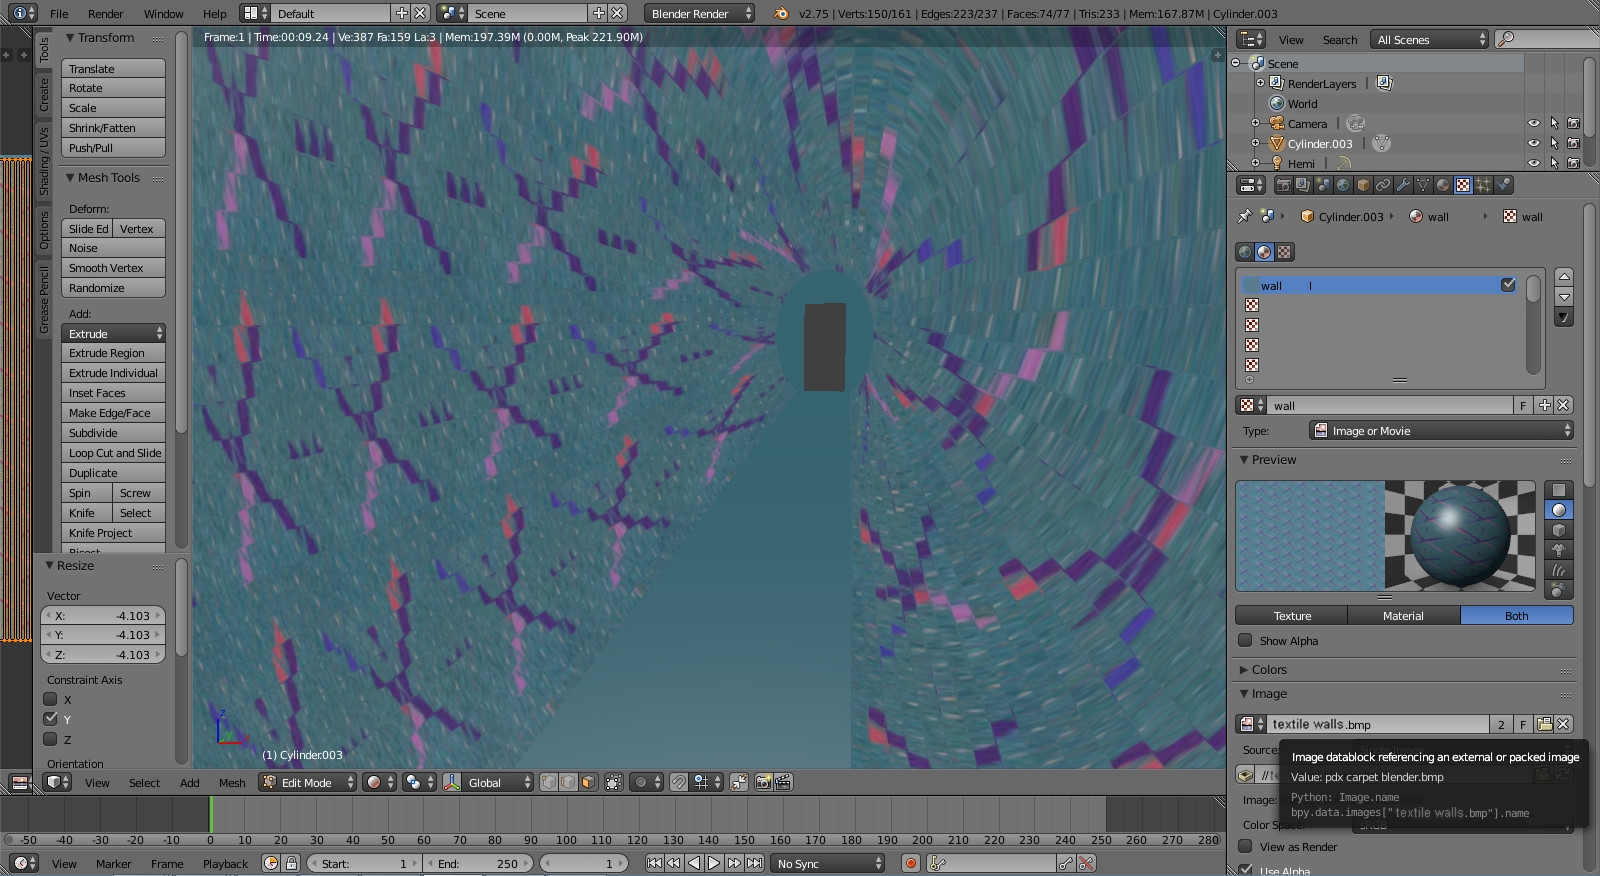Image resolution: width=1600 pixels, height=876 pixels.
Task: Select cube preview type
Action: tap(1558, 530)
